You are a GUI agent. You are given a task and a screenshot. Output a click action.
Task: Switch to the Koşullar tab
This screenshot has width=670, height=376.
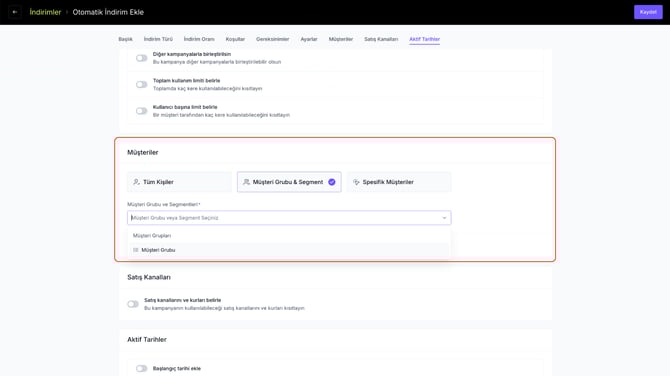click(x=235, y=39)
